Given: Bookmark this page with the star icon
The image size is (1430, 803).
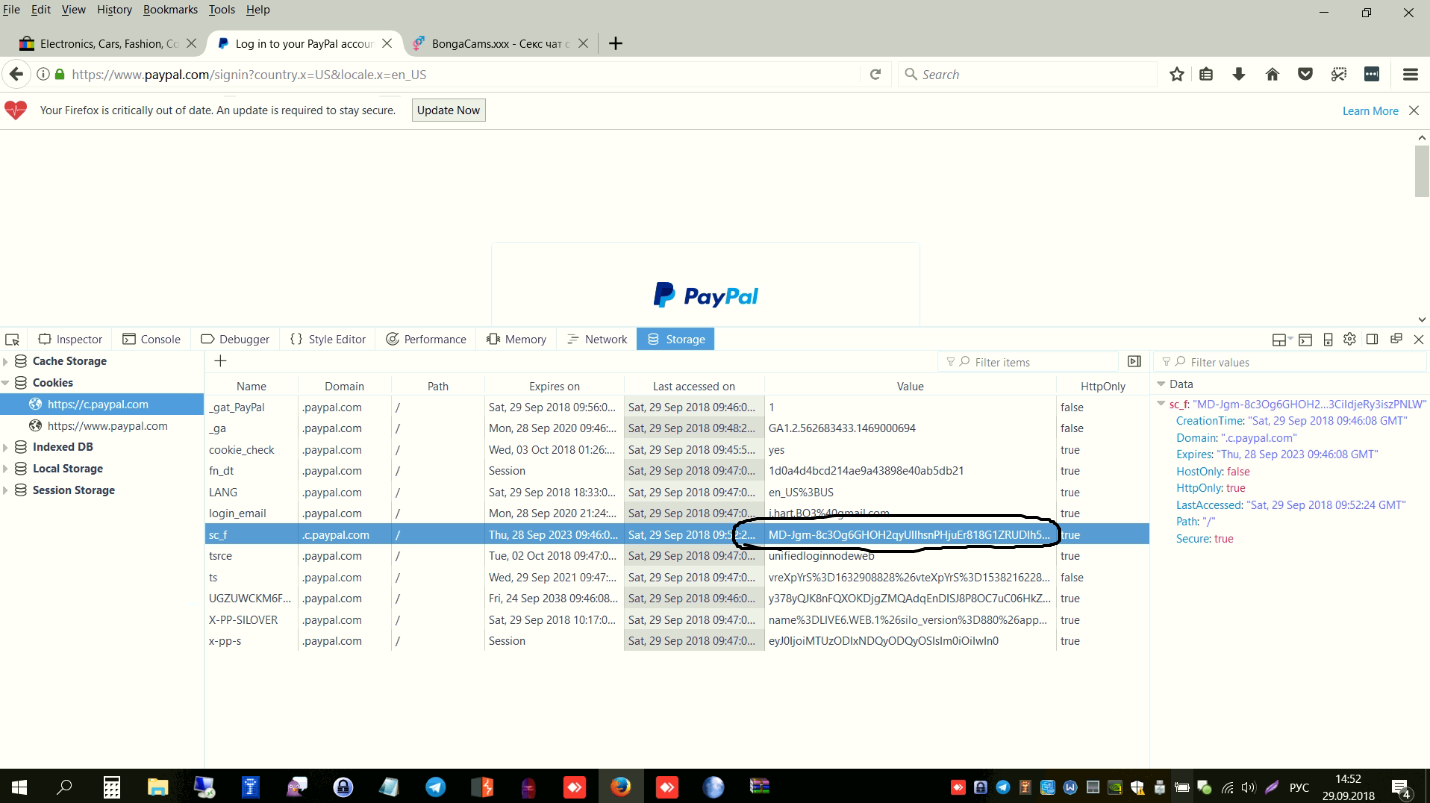Looking at the screenshot, I should (1177, 74).
